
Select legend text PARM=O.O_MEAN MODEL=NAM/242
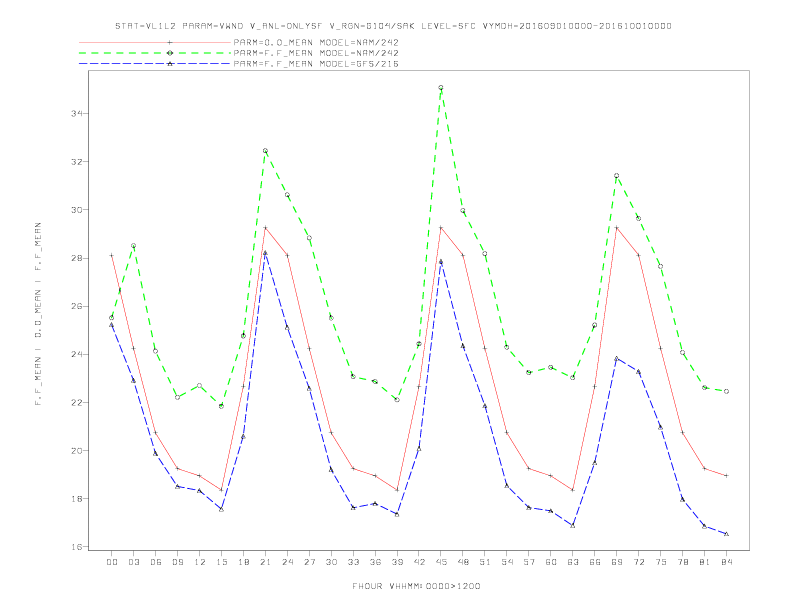click(316, 42)
